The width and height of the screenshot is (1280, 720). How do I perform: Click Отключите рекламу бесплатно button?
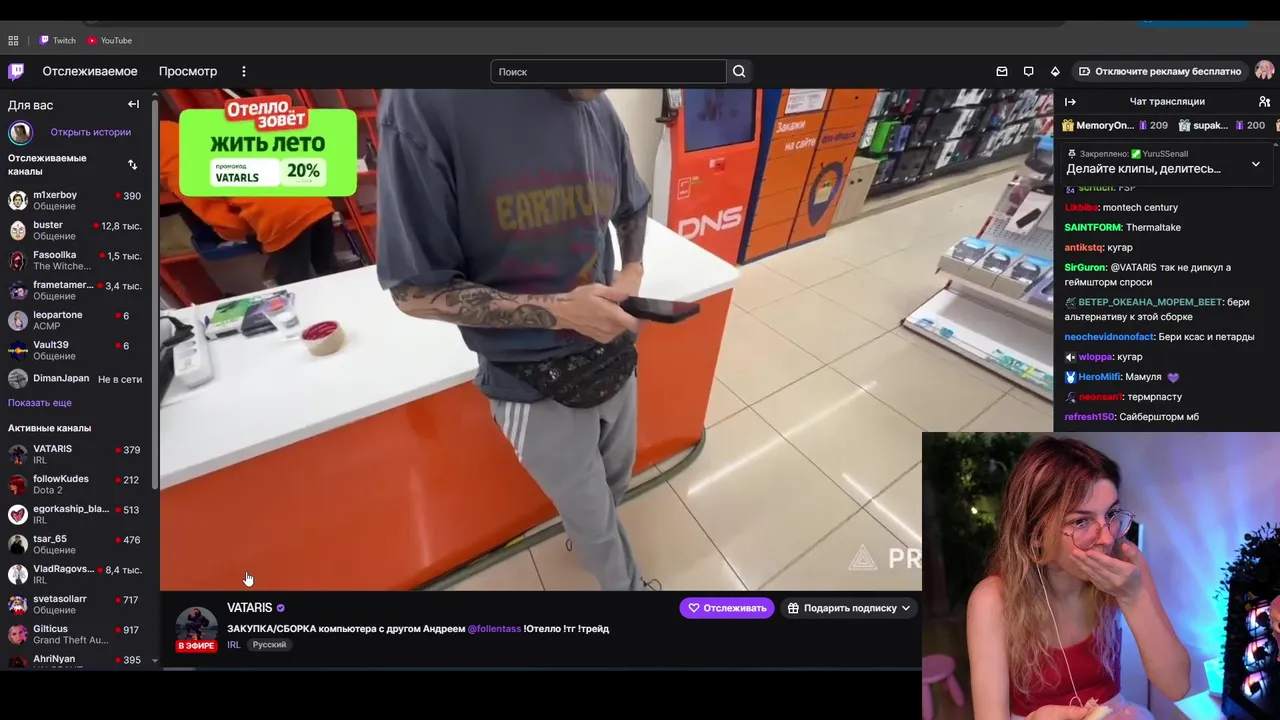coord(1159,72)
